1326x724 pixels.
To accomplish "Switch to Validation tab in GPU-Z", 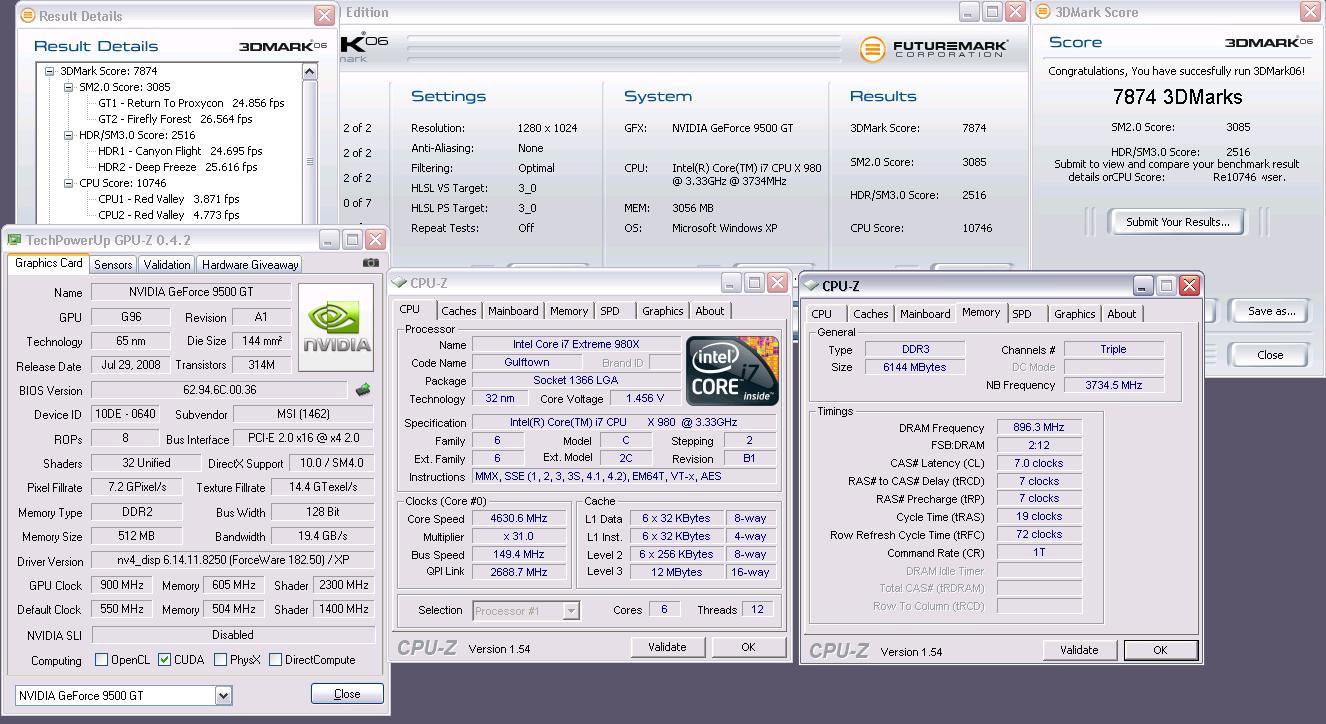I will (167, 264).
